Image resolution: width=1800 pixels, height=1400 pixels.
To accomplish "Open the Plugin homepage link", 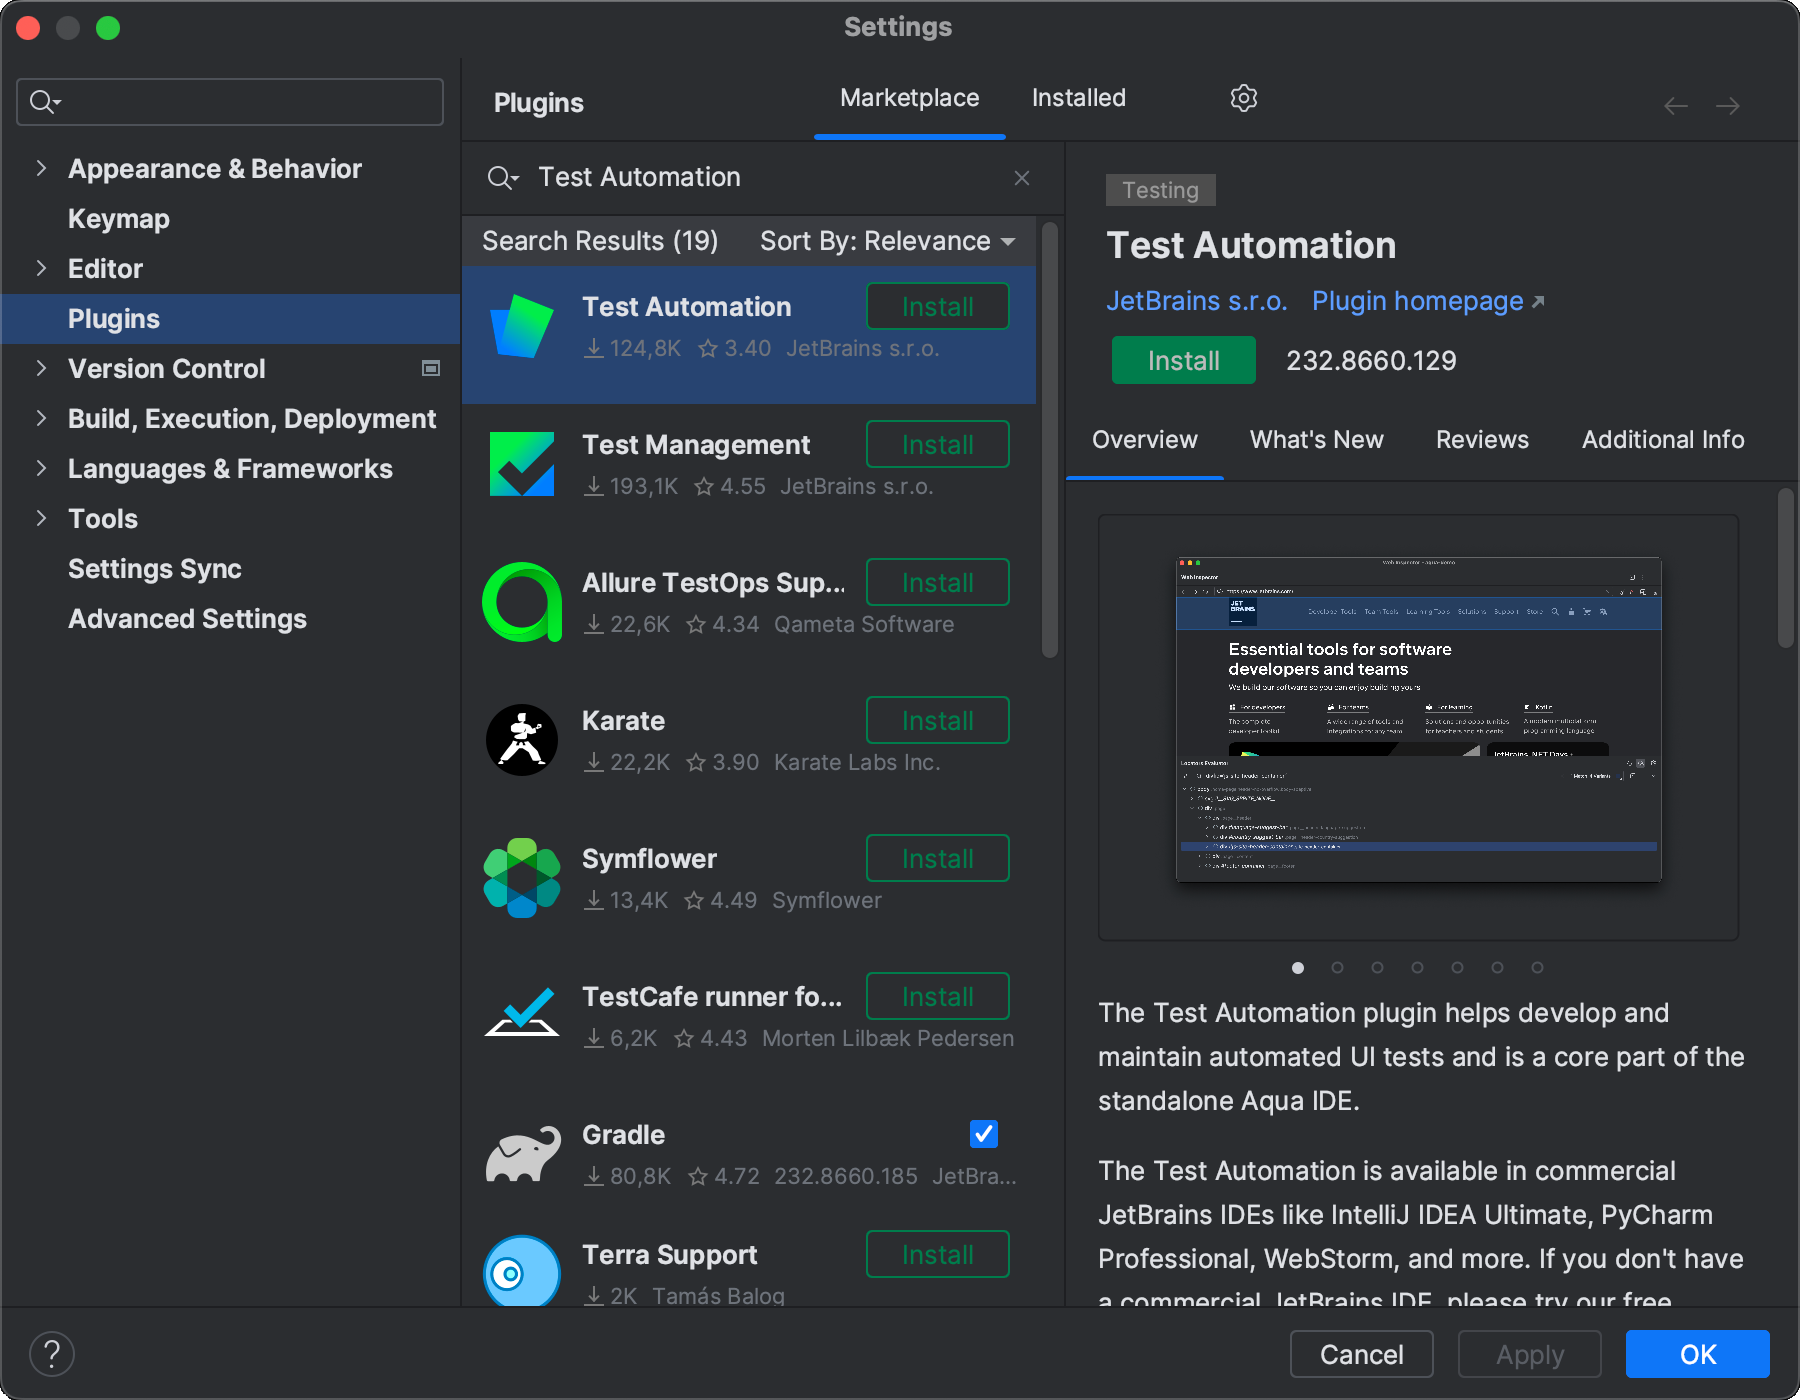I will (x=1417, y=300).
